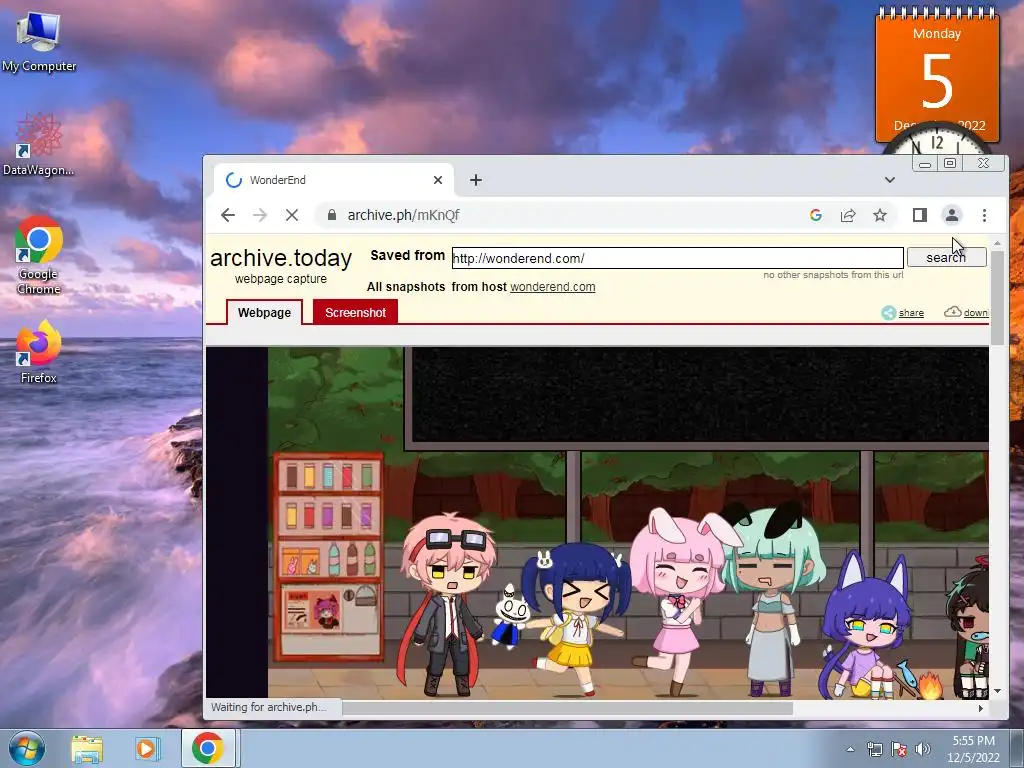Close the WonderEnd tab
This screenshot has height=768, width=1024.
(x=438, y=180)
